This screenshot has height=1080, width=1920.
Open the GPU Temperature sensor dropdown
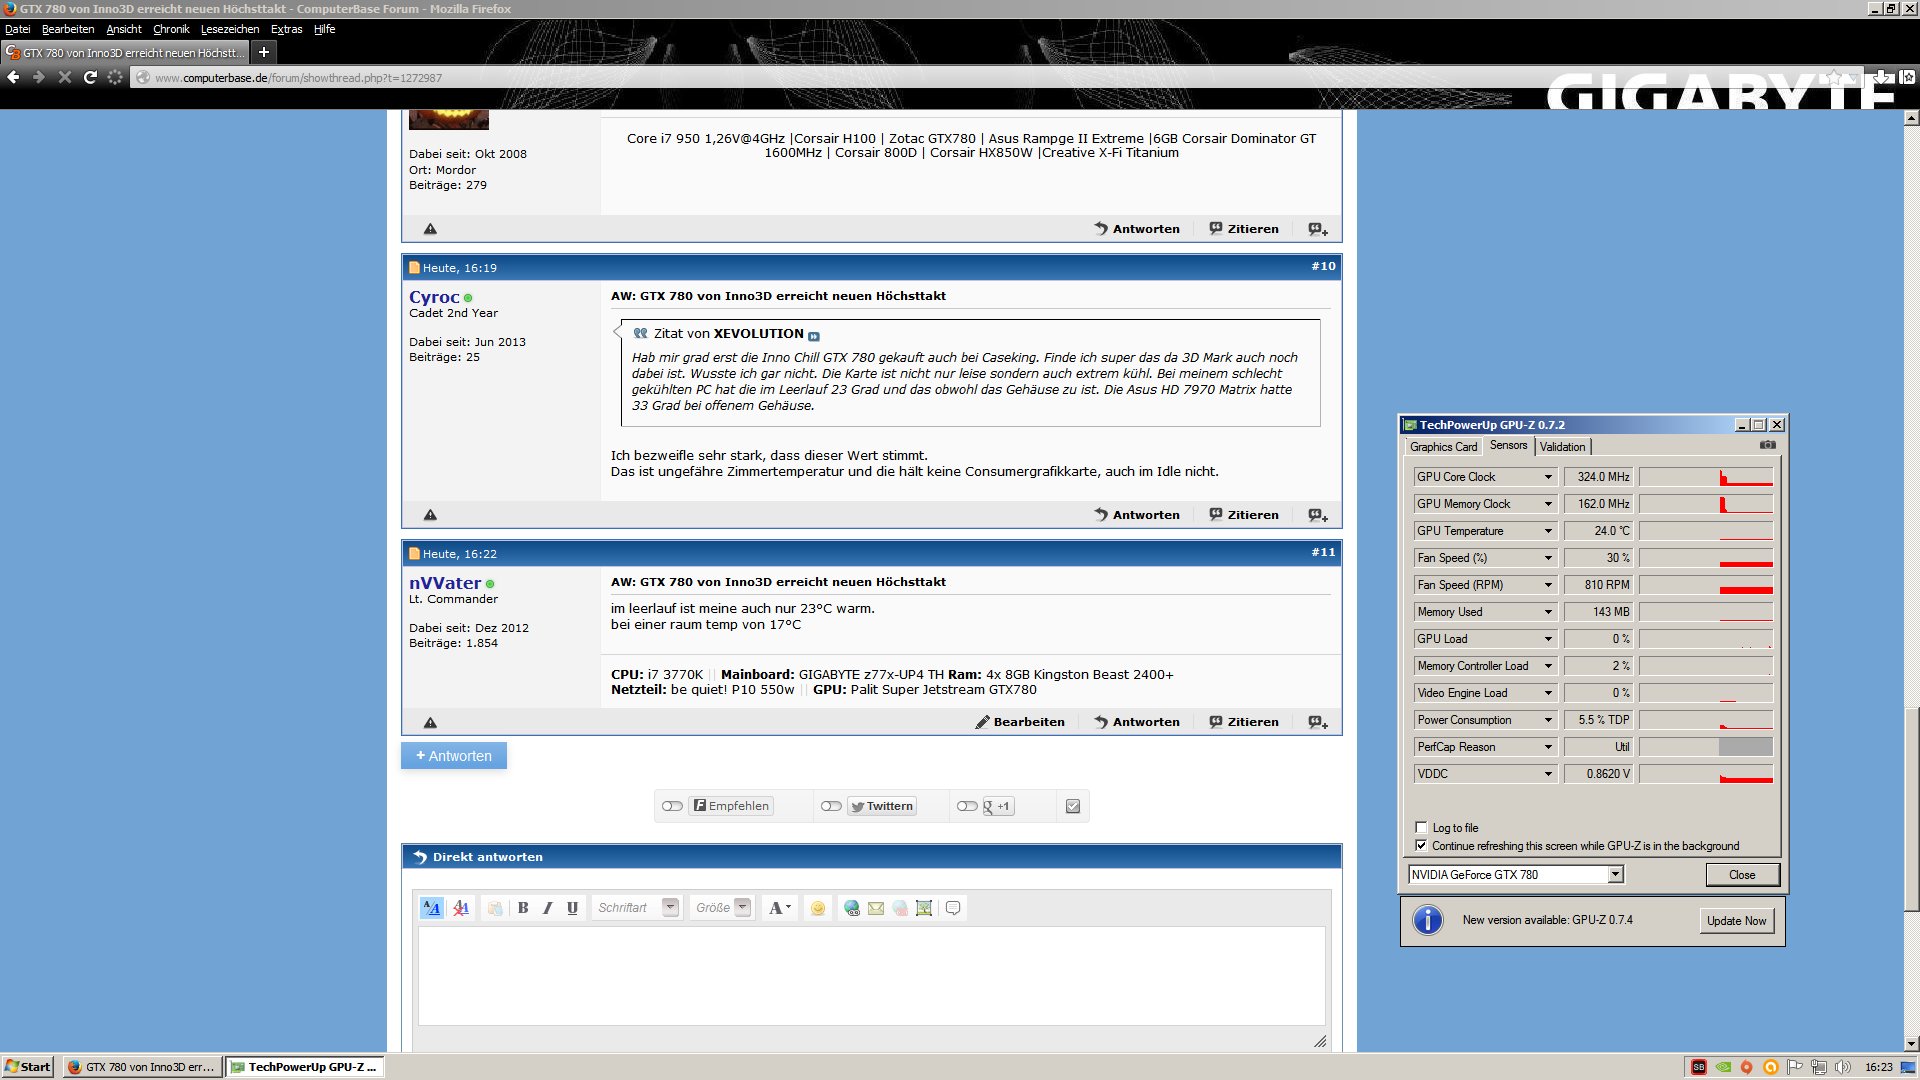[x=1548, y=531]
